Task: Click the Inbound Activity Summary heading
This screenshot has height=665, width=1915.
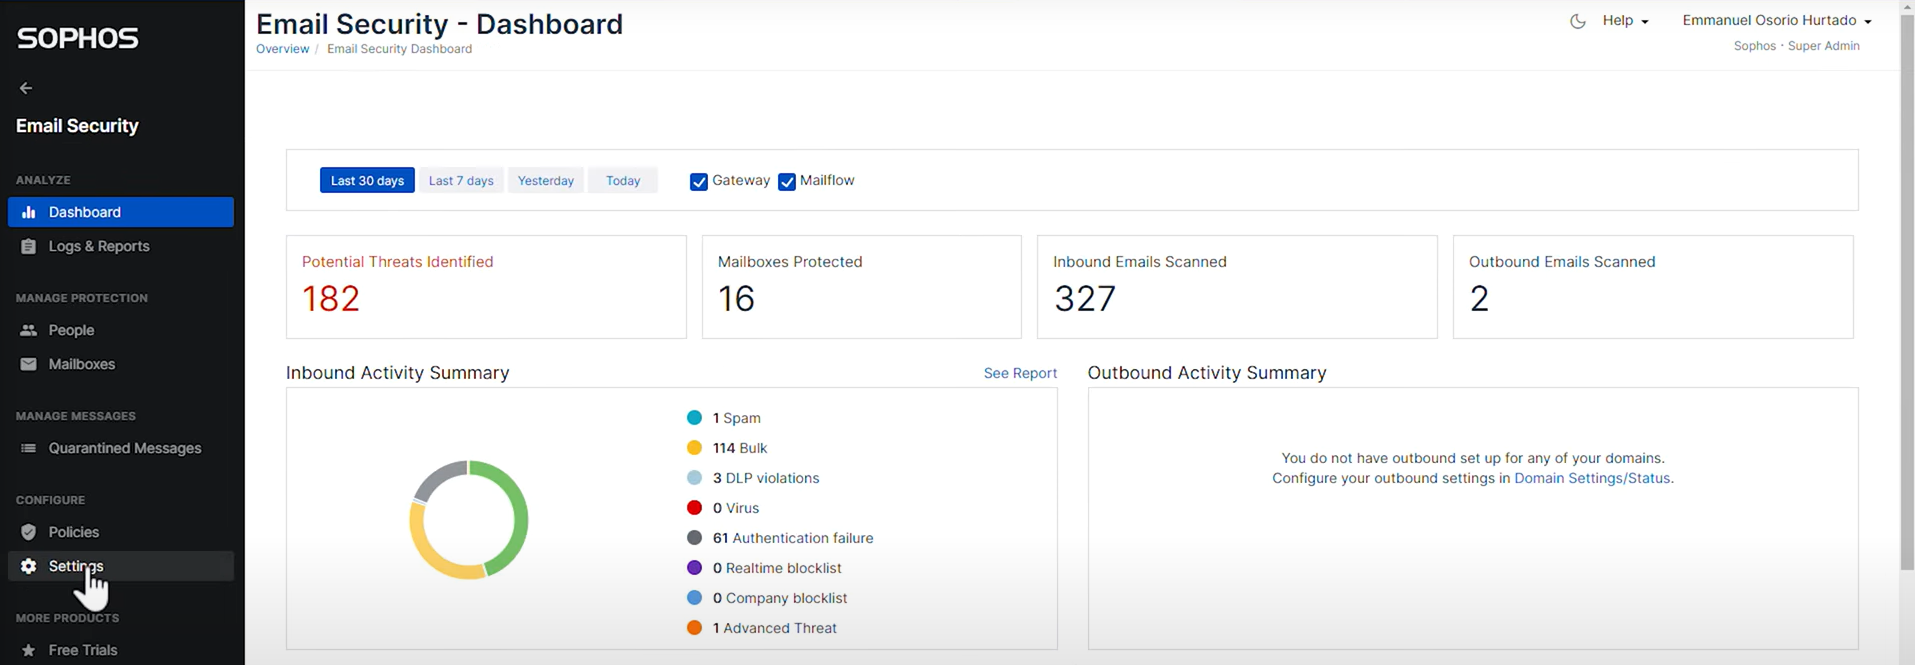Action: tap(398, 373)
